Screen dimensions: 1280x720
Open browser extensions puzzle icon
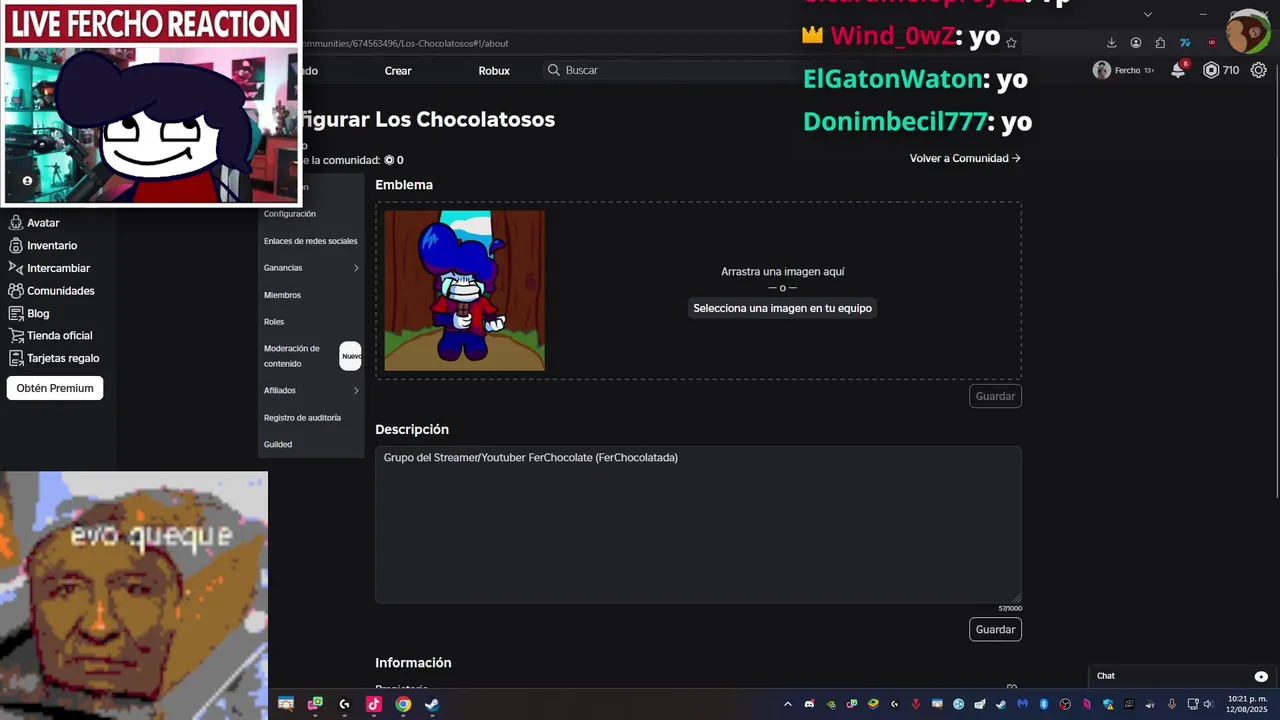(x=1160, y=42)
